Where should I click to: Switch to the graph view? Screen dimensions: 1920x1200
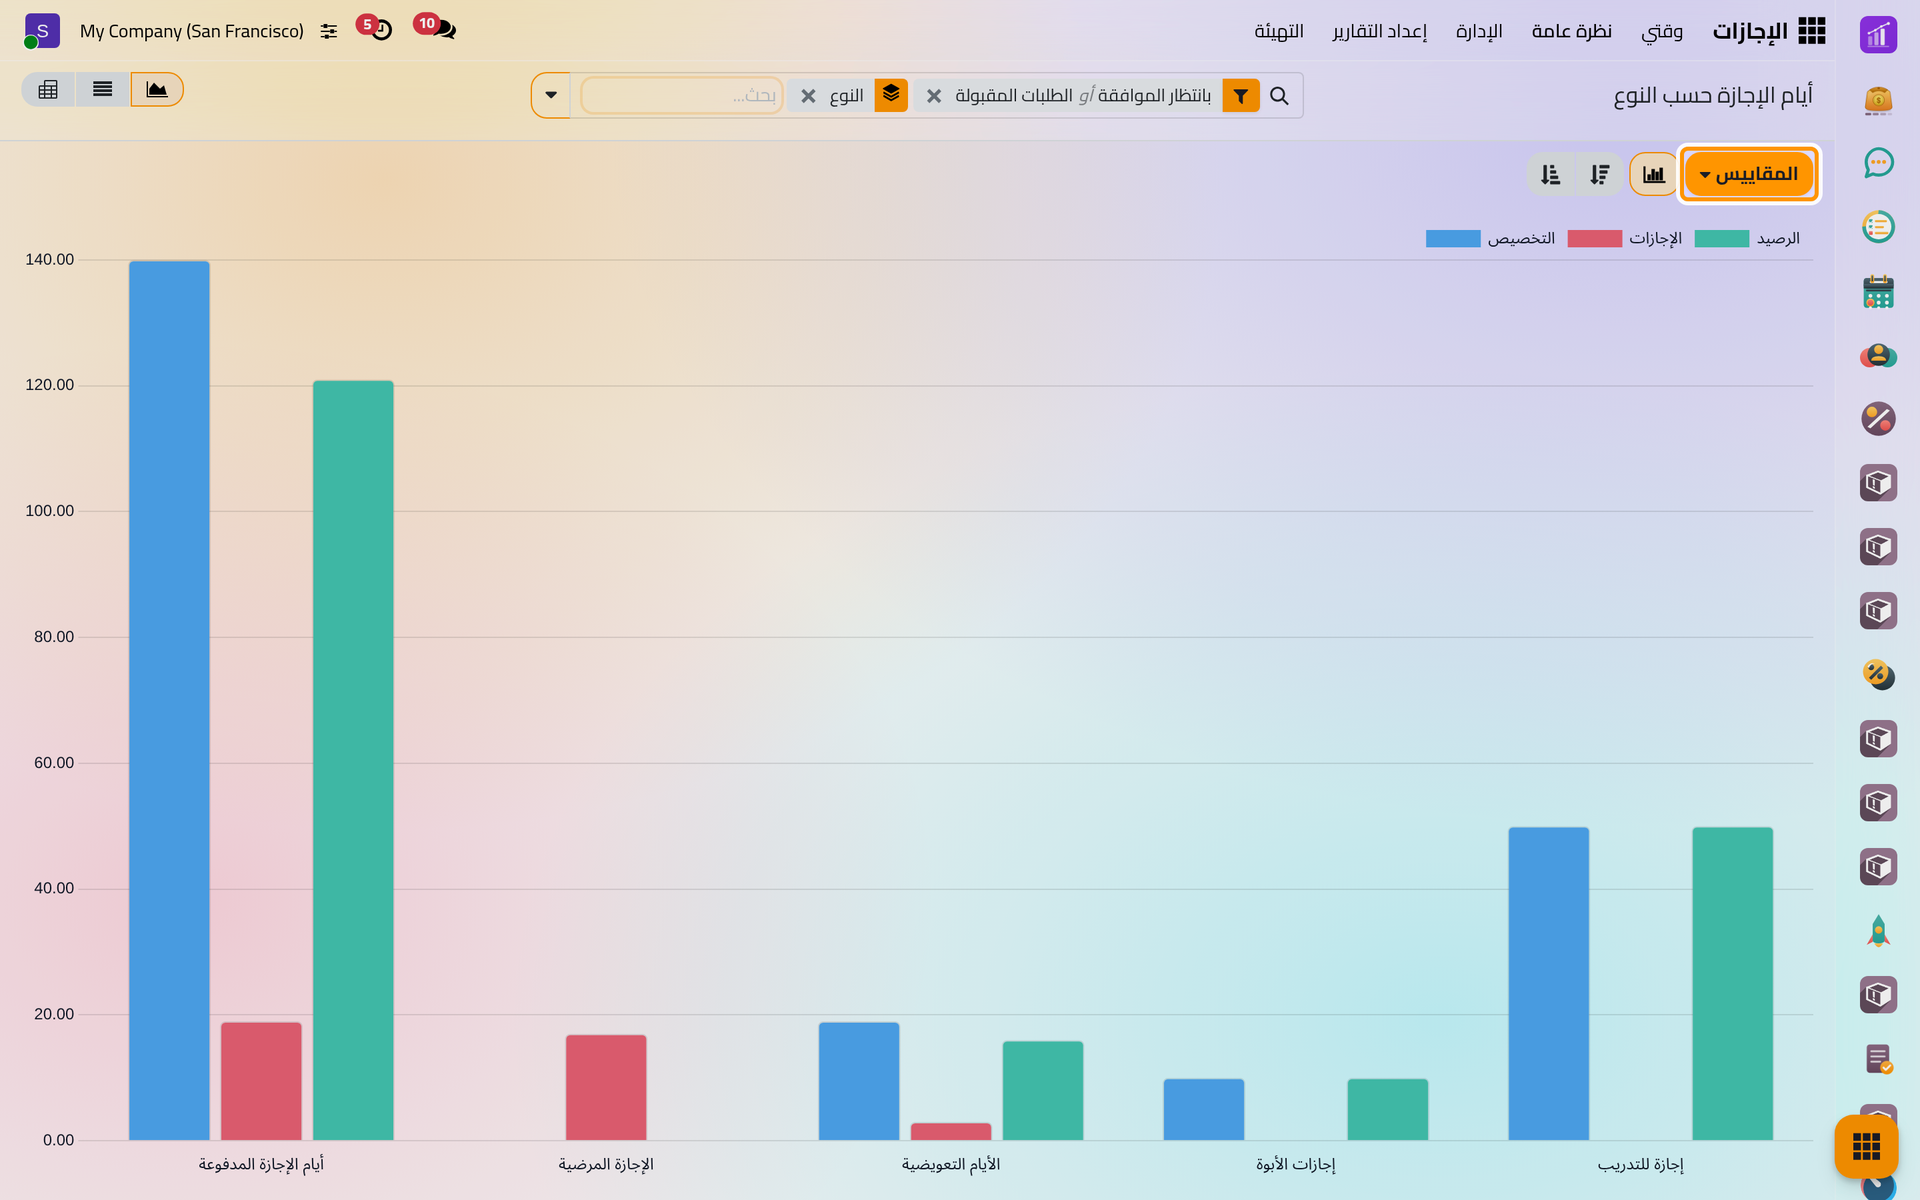(x=157, y=89)
